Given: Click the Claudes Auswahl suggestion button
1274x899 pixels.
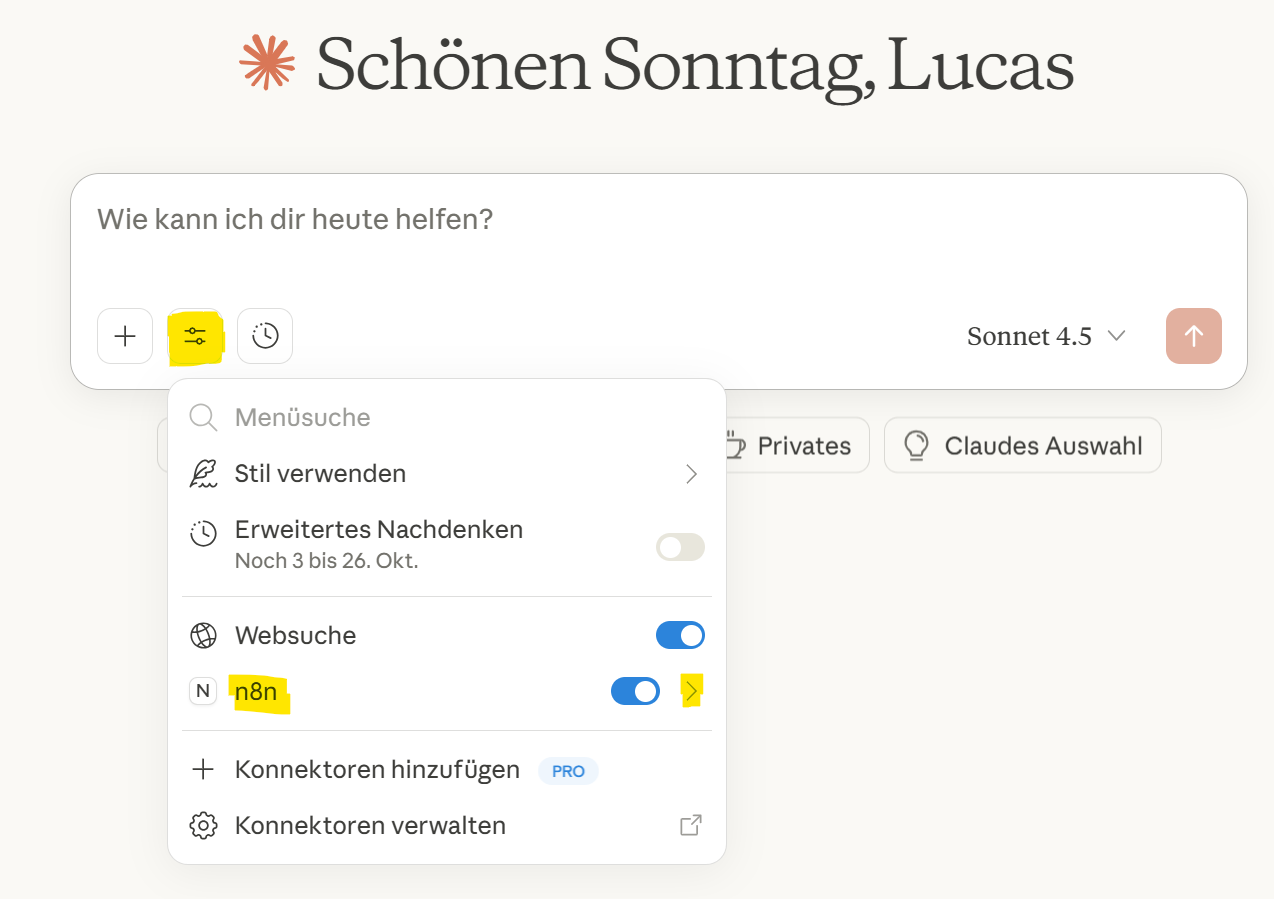Looking at the screenshot, I should coord(1022,445).
